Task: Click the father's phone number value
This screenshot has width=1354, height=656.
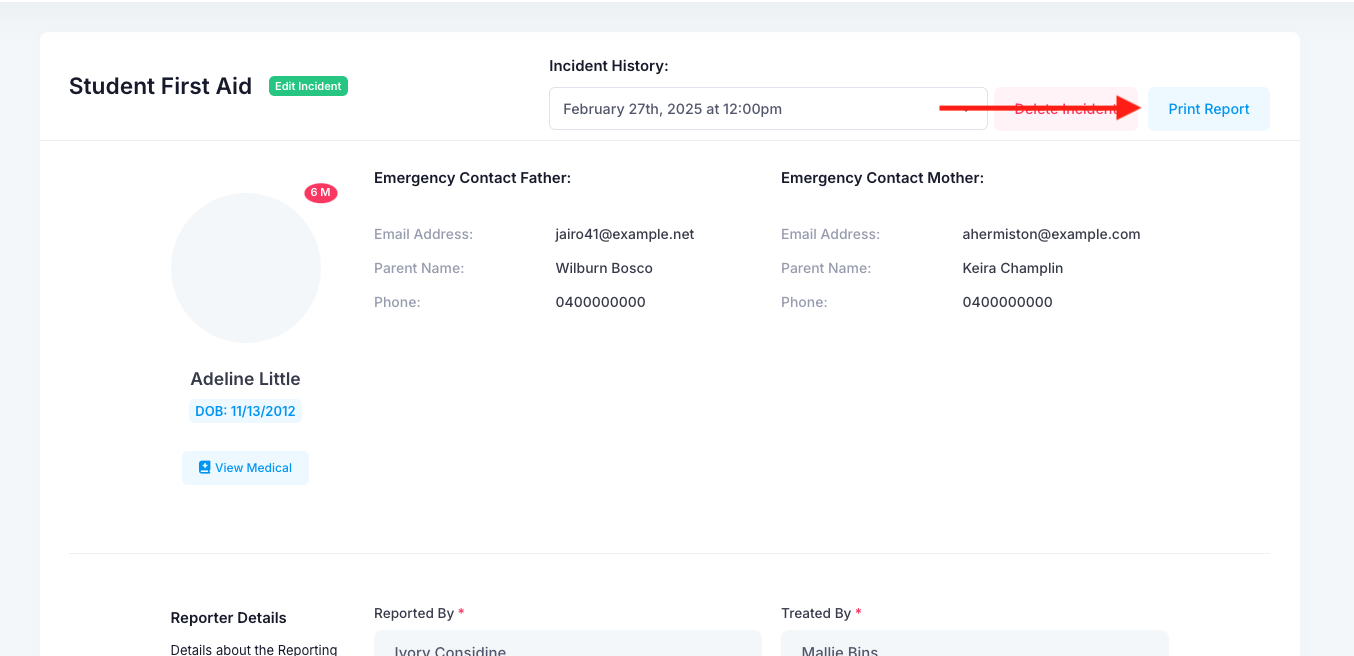Action: click(x=600, y=302)
